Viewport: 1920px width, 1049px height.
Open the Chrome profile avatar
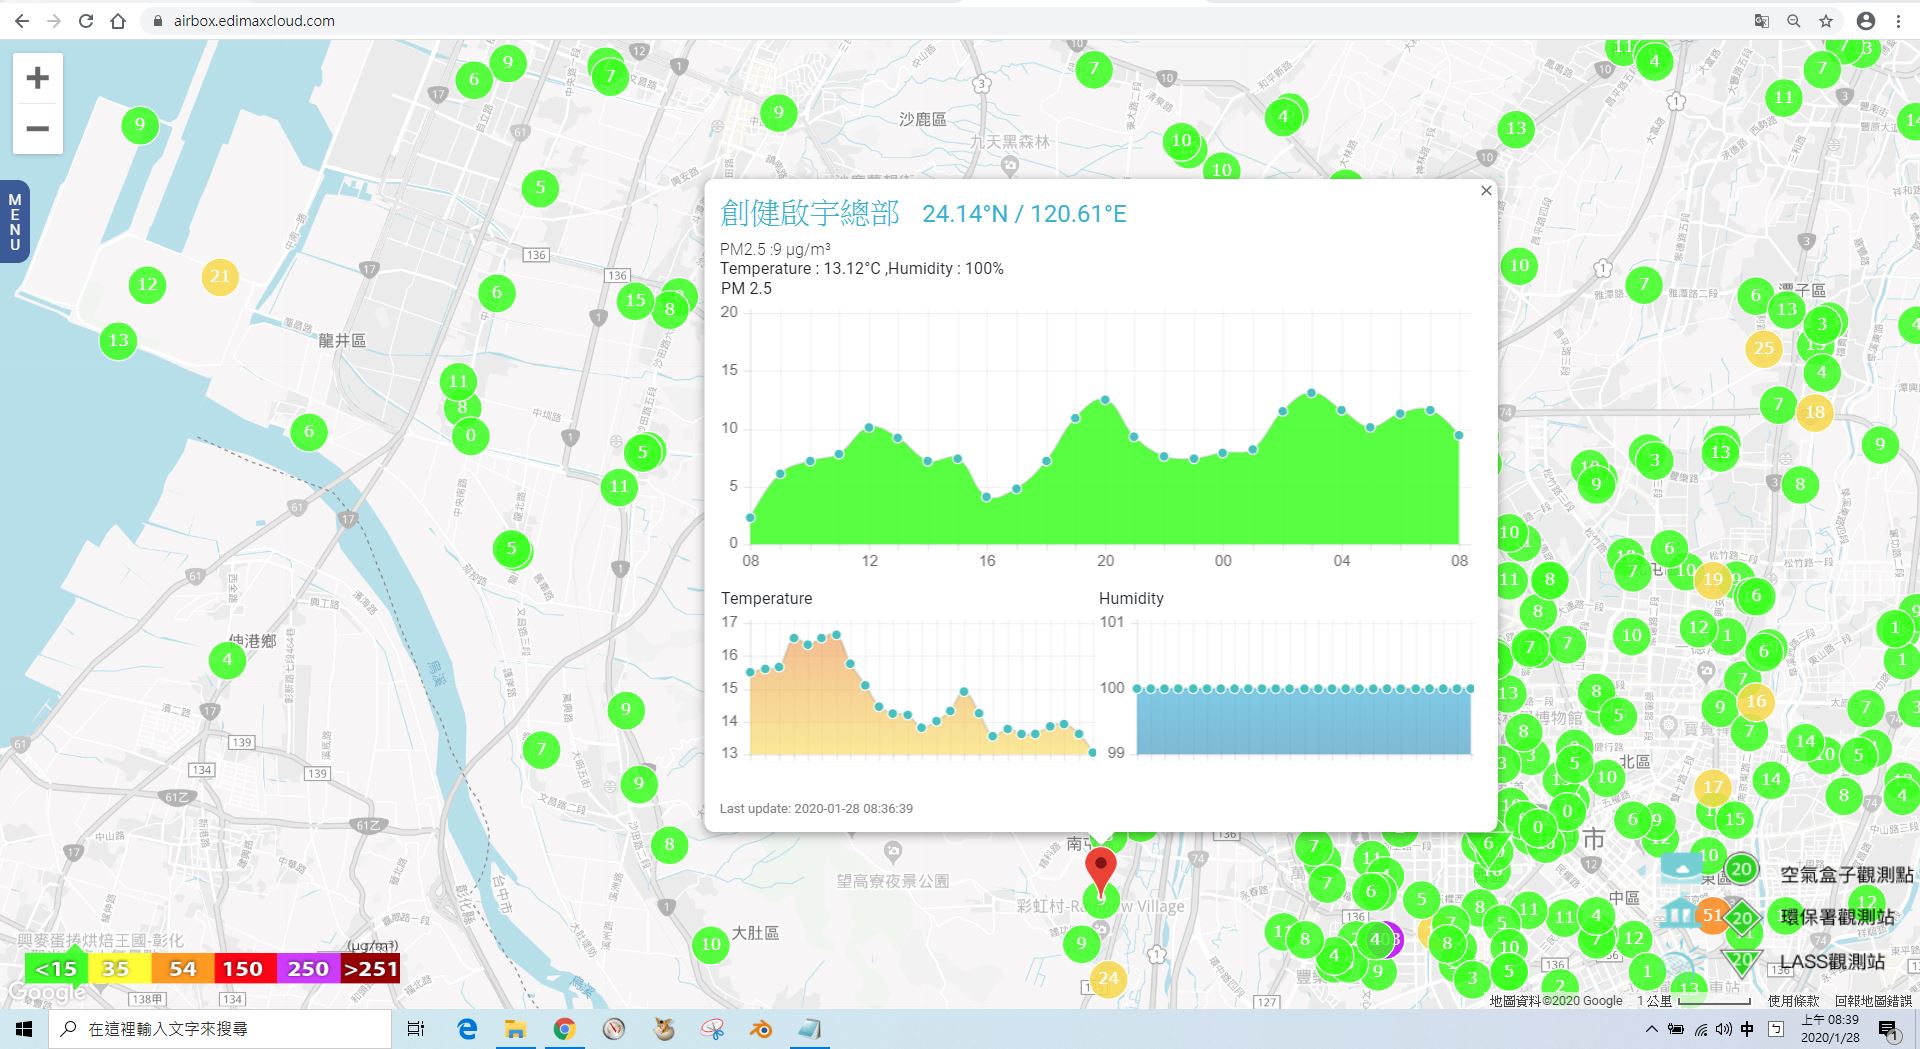tap(1866, 21)
